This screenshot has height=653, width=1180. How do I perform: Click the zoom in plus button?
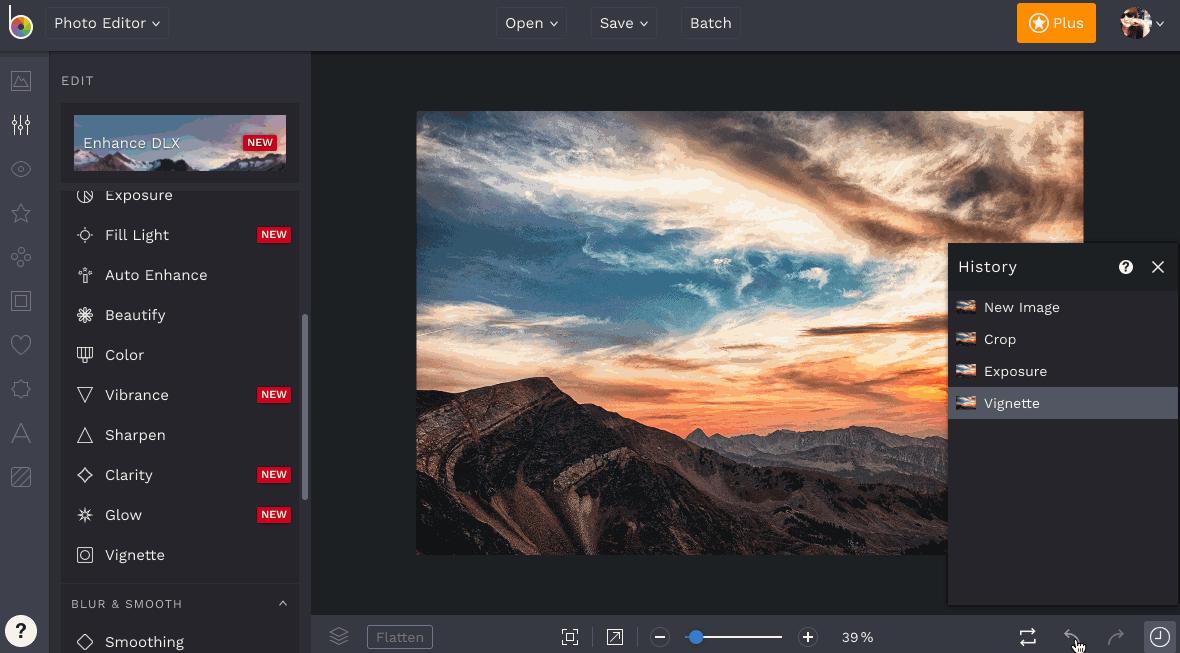point(807,637)
